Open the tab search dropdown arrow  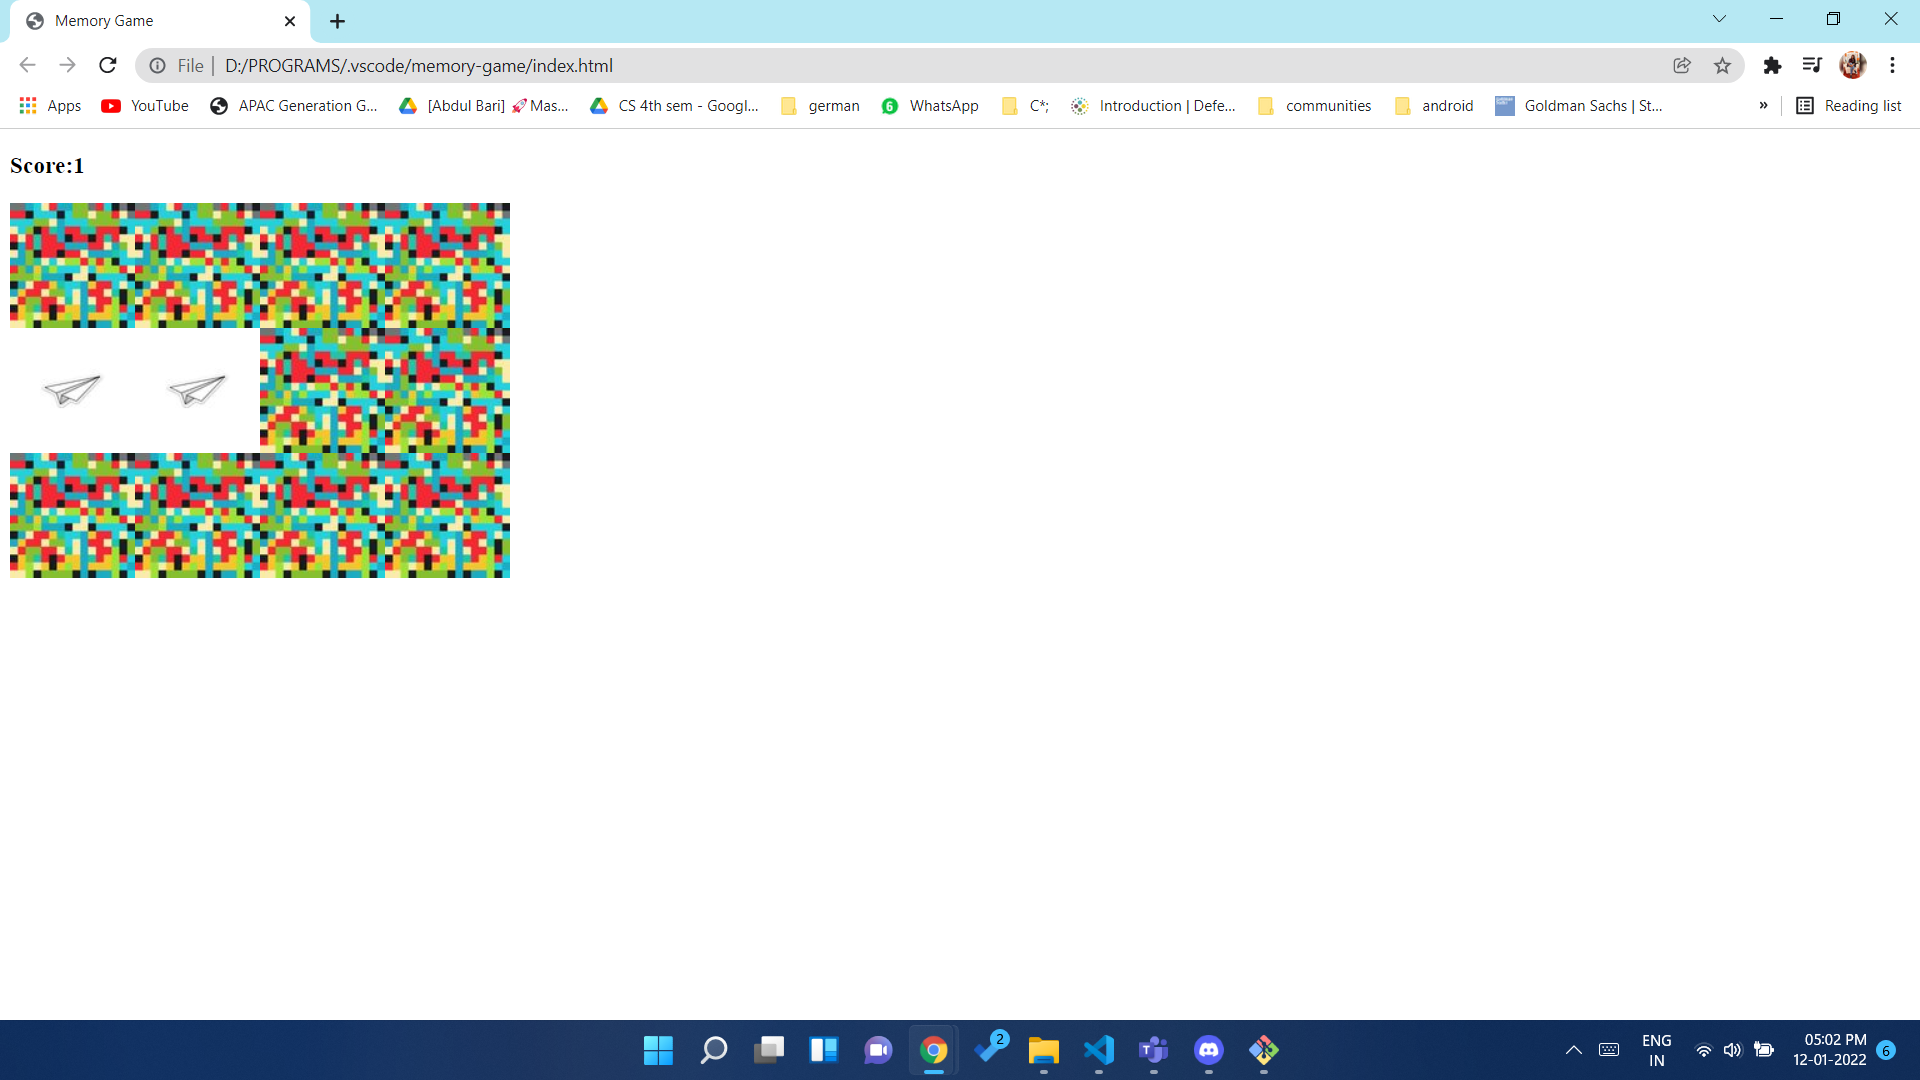tap(1719, 19)
